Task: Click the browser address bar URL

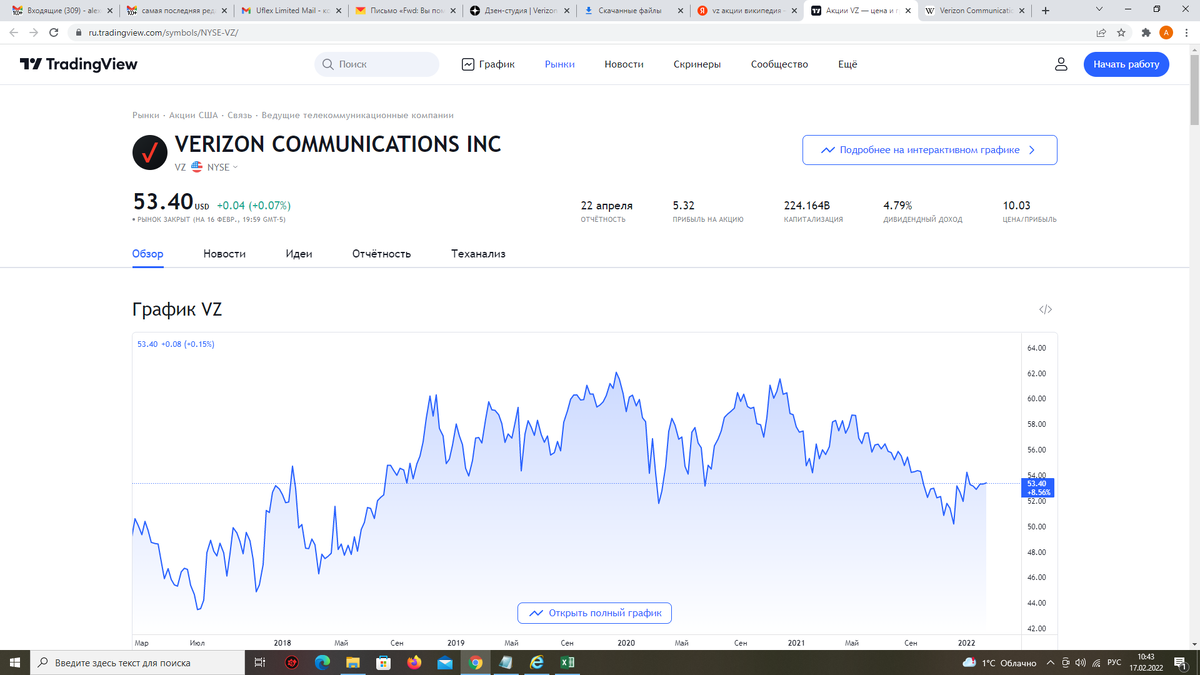Action: (163, 33)
